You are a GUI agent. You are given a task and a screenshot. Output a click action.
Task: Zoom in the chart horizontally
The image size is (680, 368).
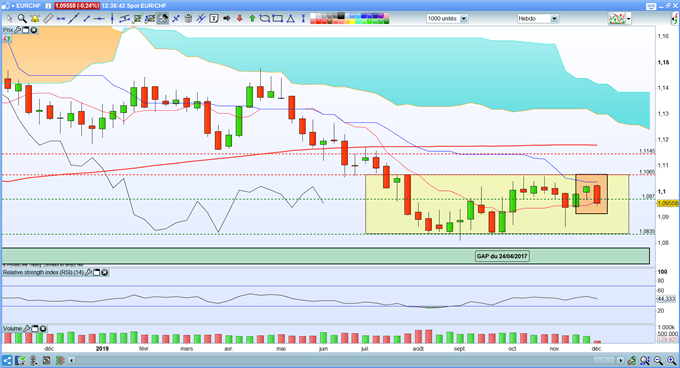click(671, 360)
